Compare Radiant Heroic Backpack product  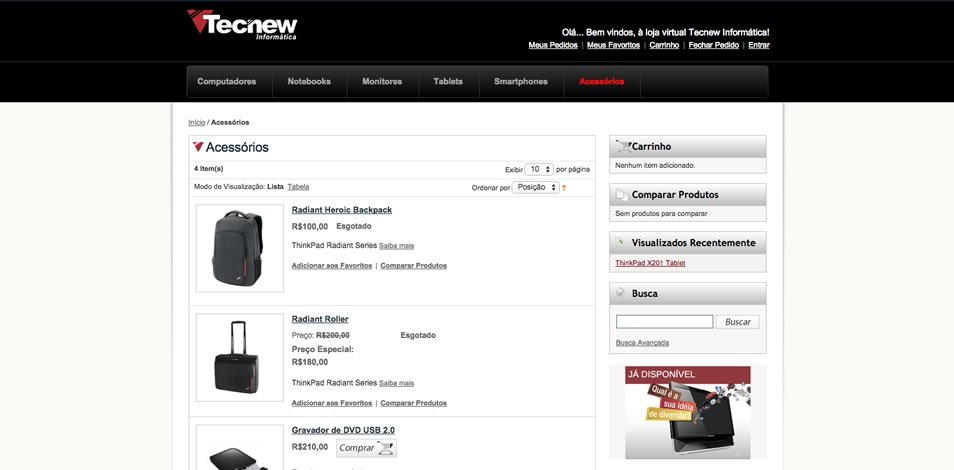pos(414,266)
